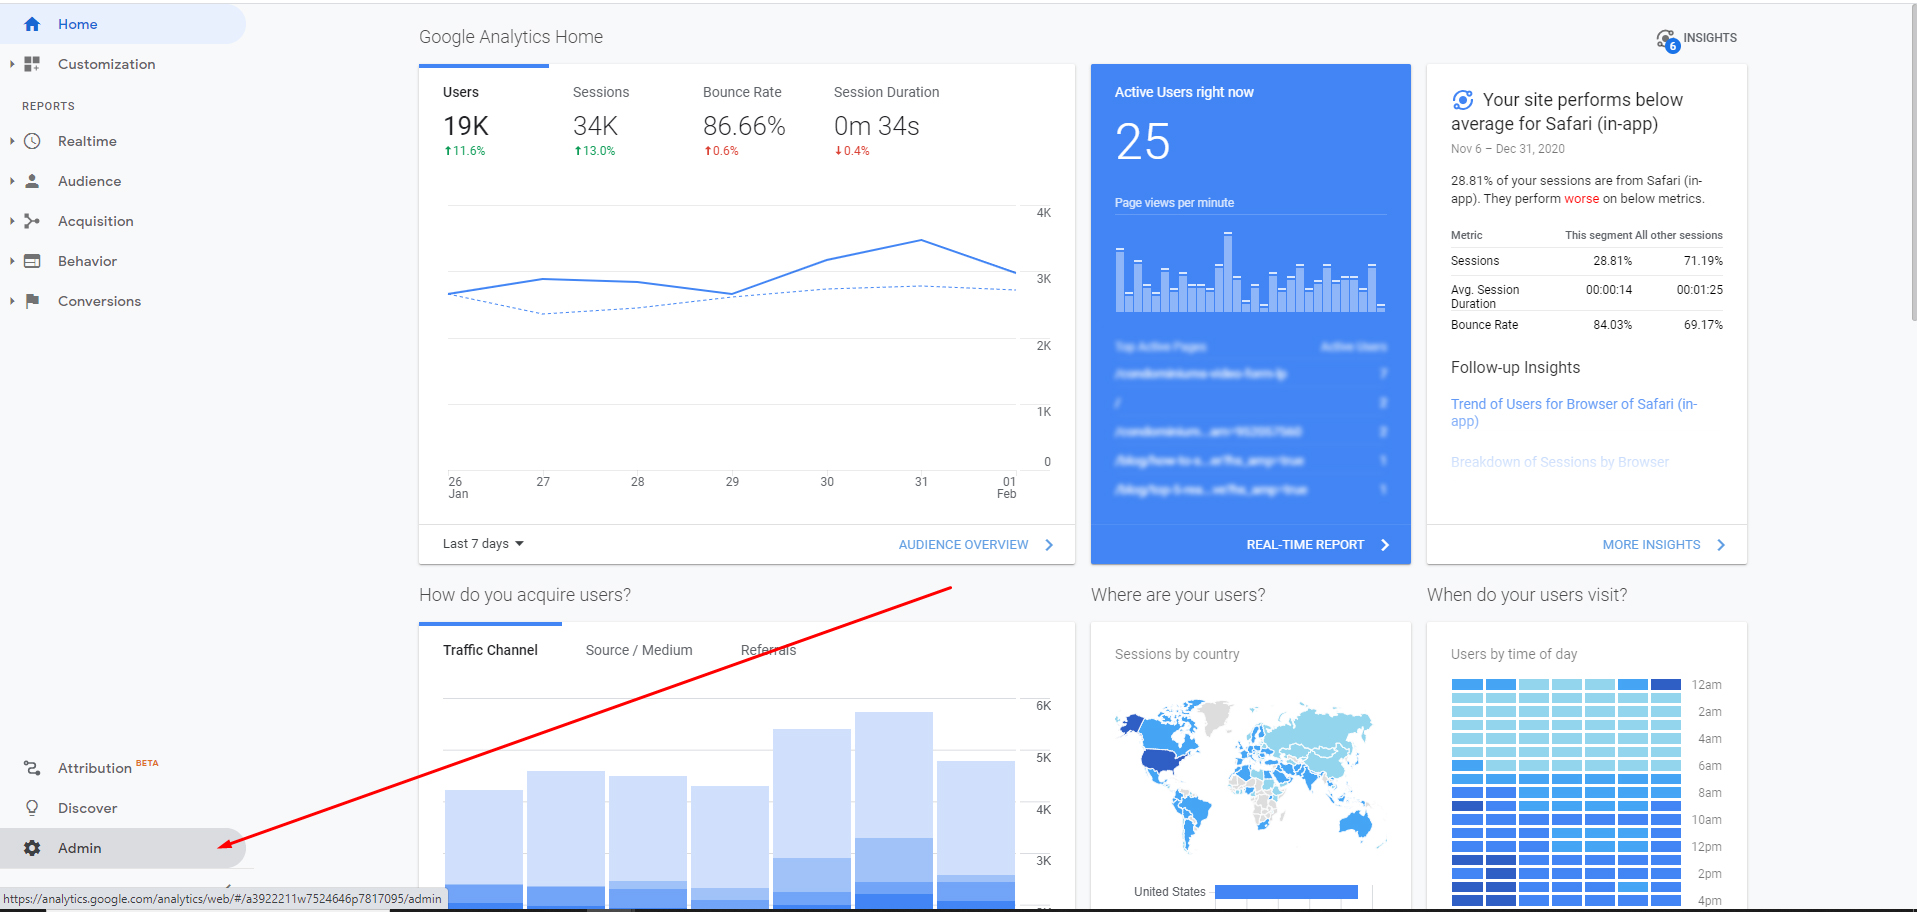
Task: Click the Audience person icon
Action: 32,181
